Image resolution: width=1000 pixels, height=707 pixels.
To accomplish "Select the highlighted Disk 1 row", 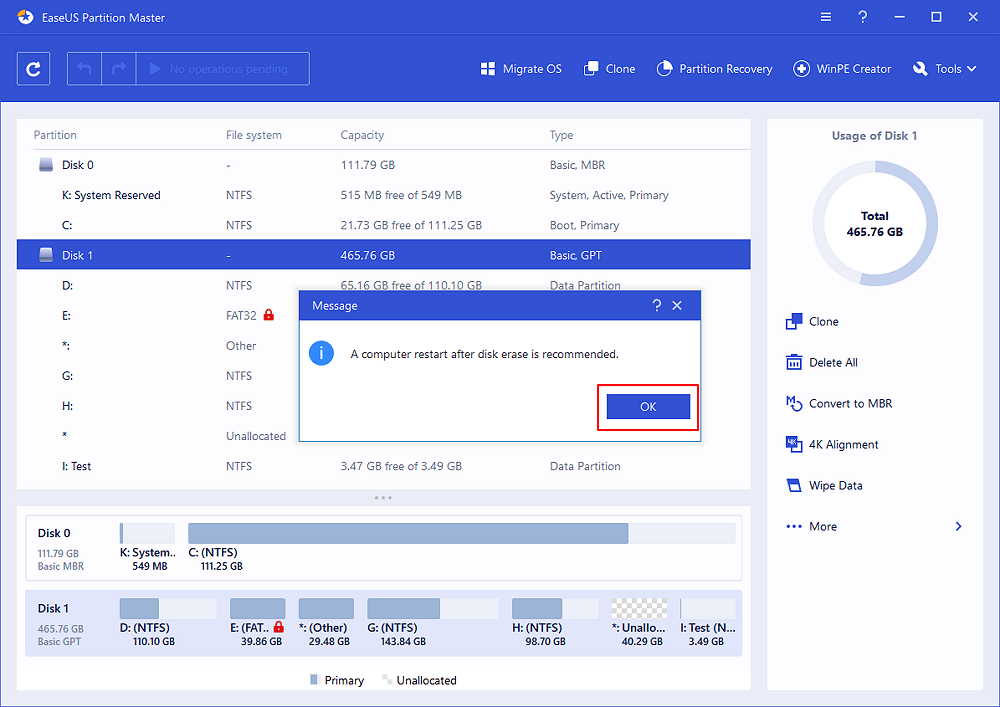I will tap(383, 255).
